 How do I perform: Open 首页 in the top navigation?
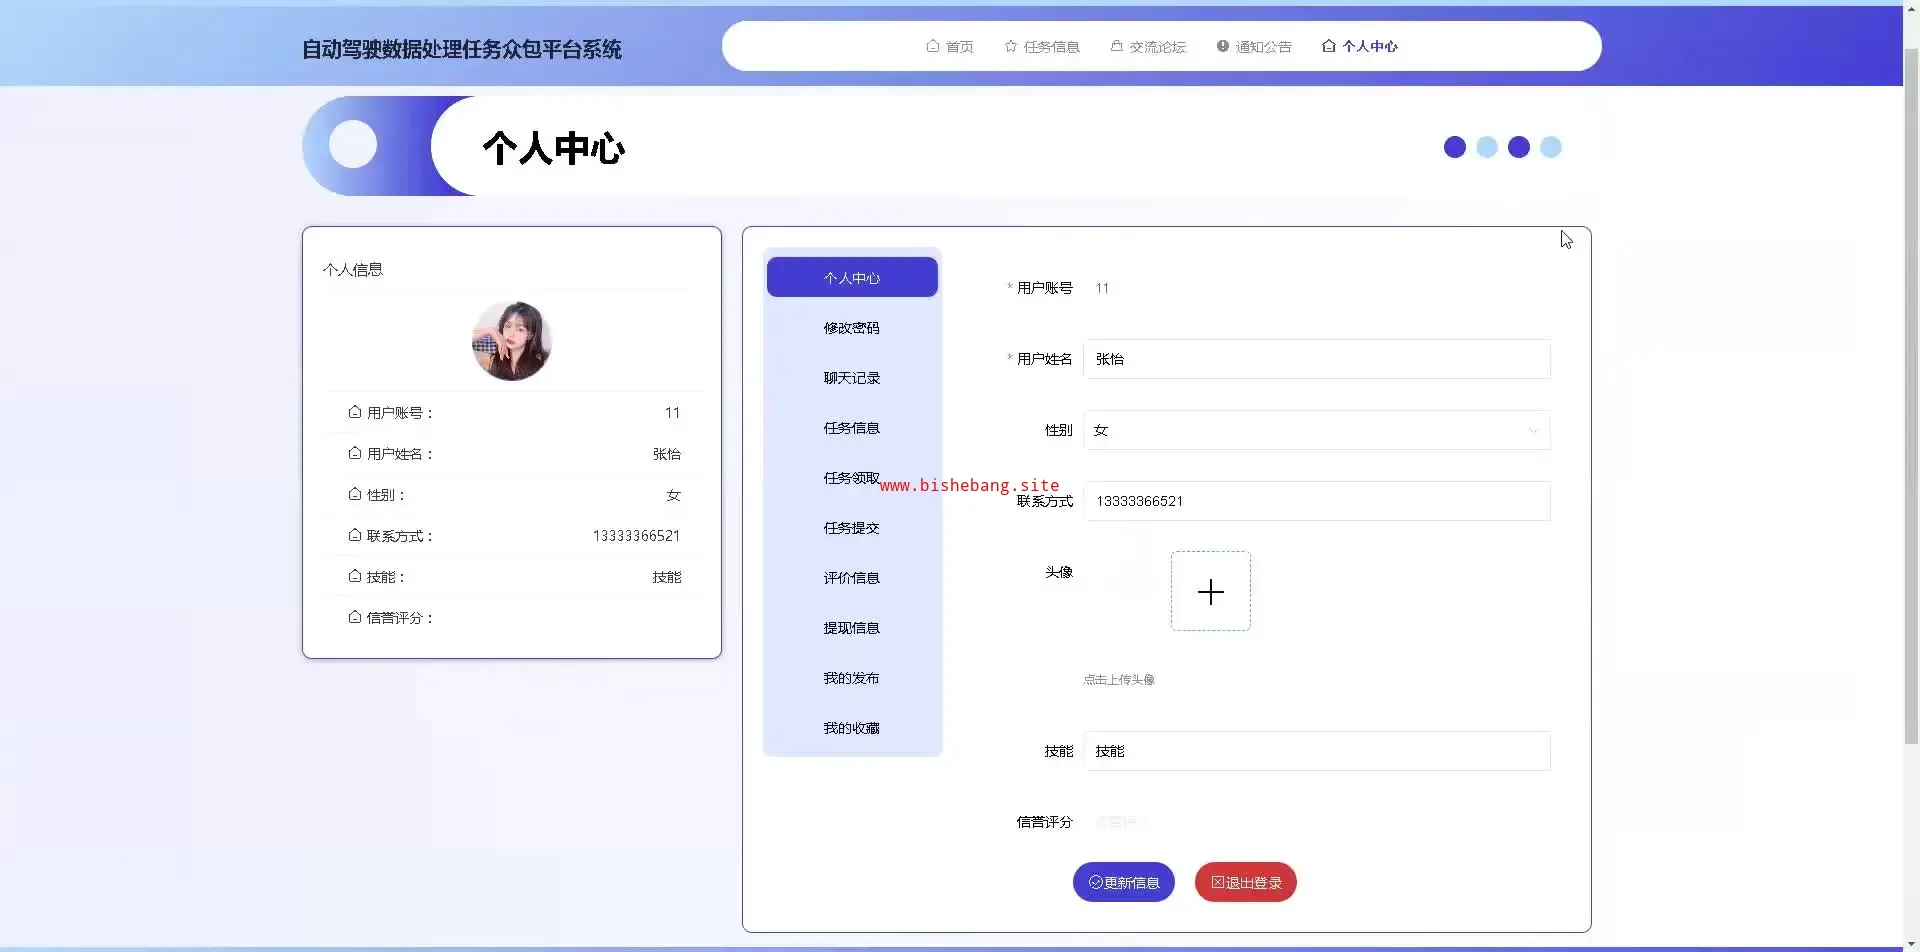point(950,46)
